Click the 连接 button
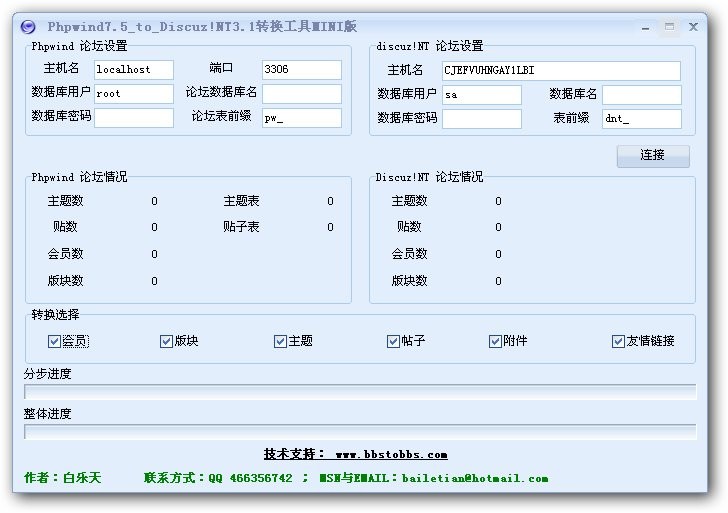 [653, 156]
